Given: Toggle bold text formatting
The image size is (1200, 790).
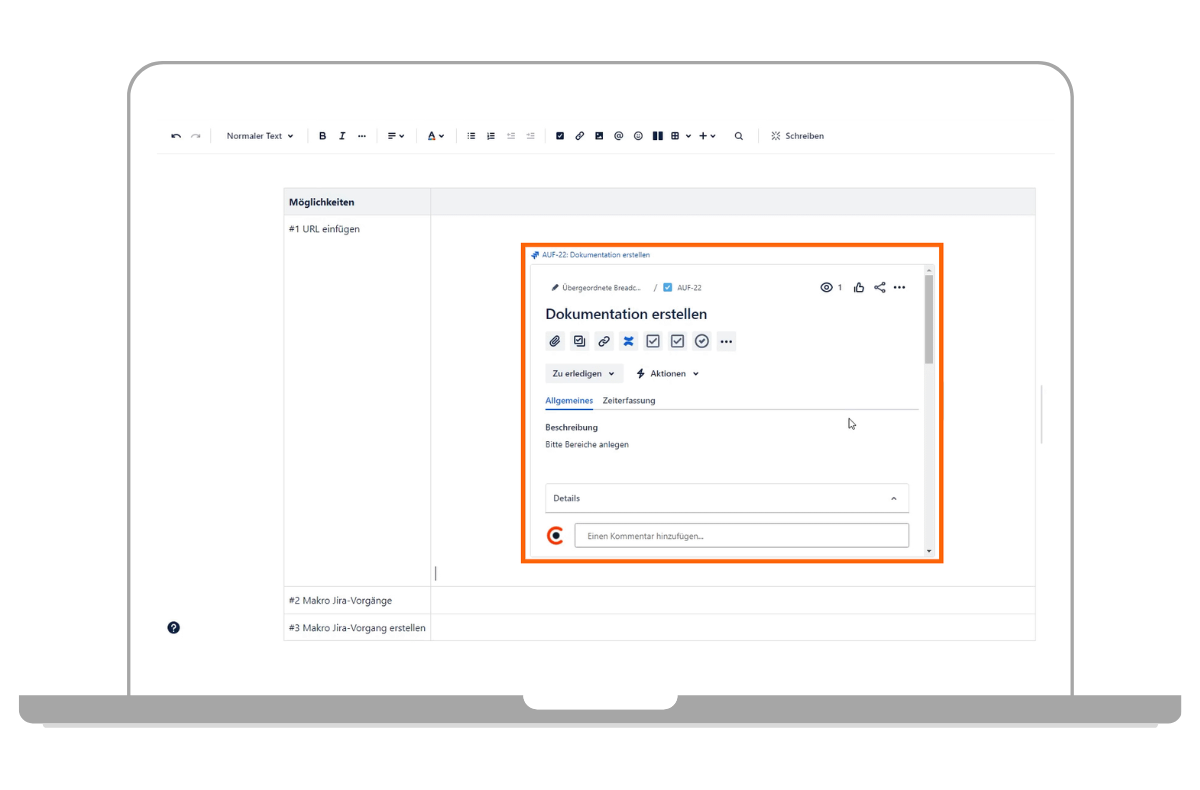Looking at the screenshot, I should [x=322, y=136].
